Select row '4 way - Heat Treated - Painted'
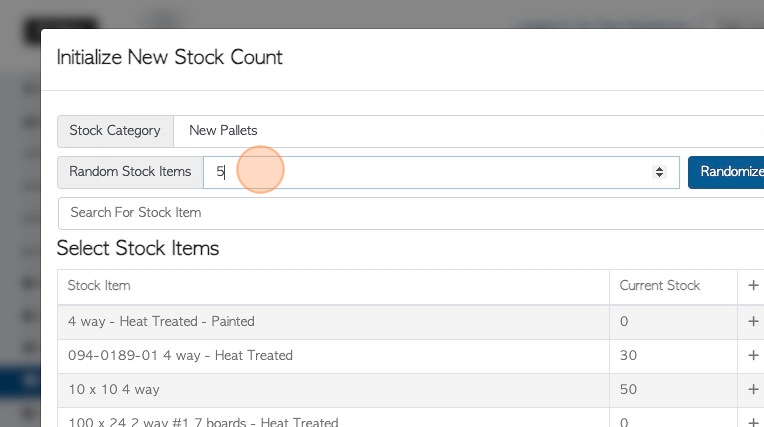 pyautogui.click(x=333, y=322)
